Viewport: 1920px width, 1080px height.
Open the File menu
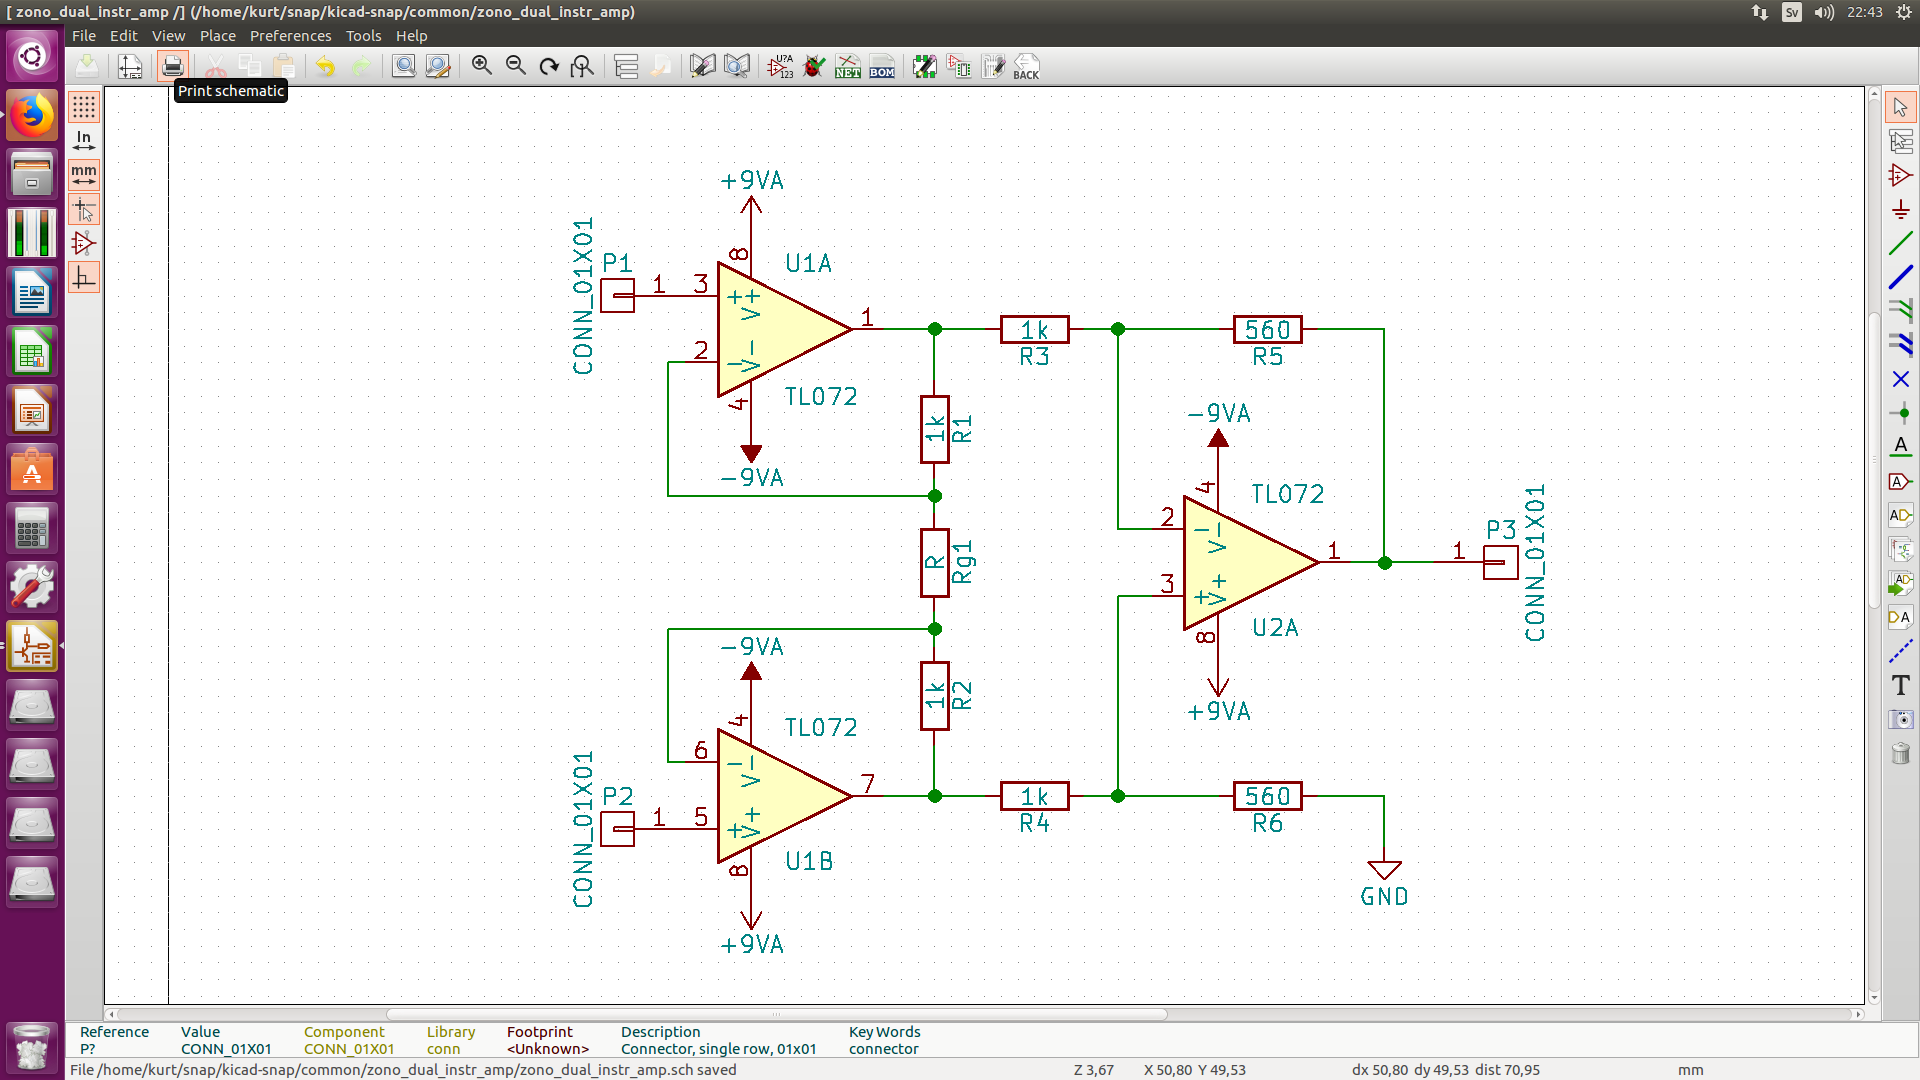(84, 35)
